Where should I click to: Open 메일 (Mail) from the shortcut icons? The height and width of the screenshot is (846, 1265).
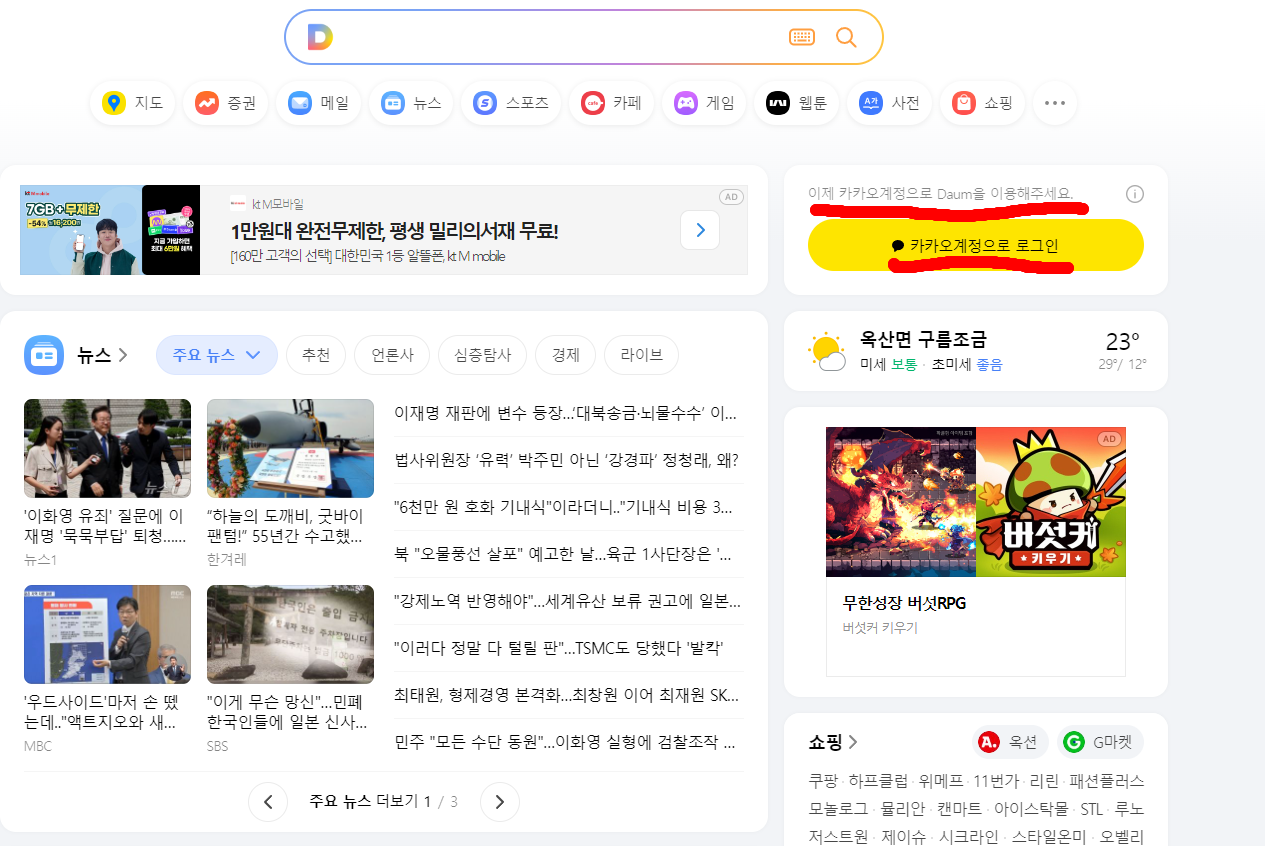pyautogui.click(x=317, y=102)
